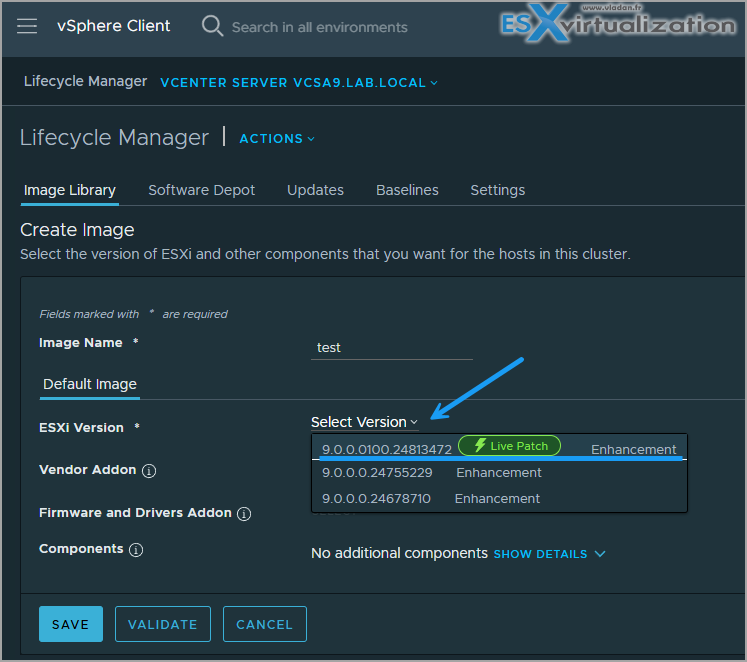
Task: Expand Show Details for components
Action: pyautogui.click(x=549, y=554)
